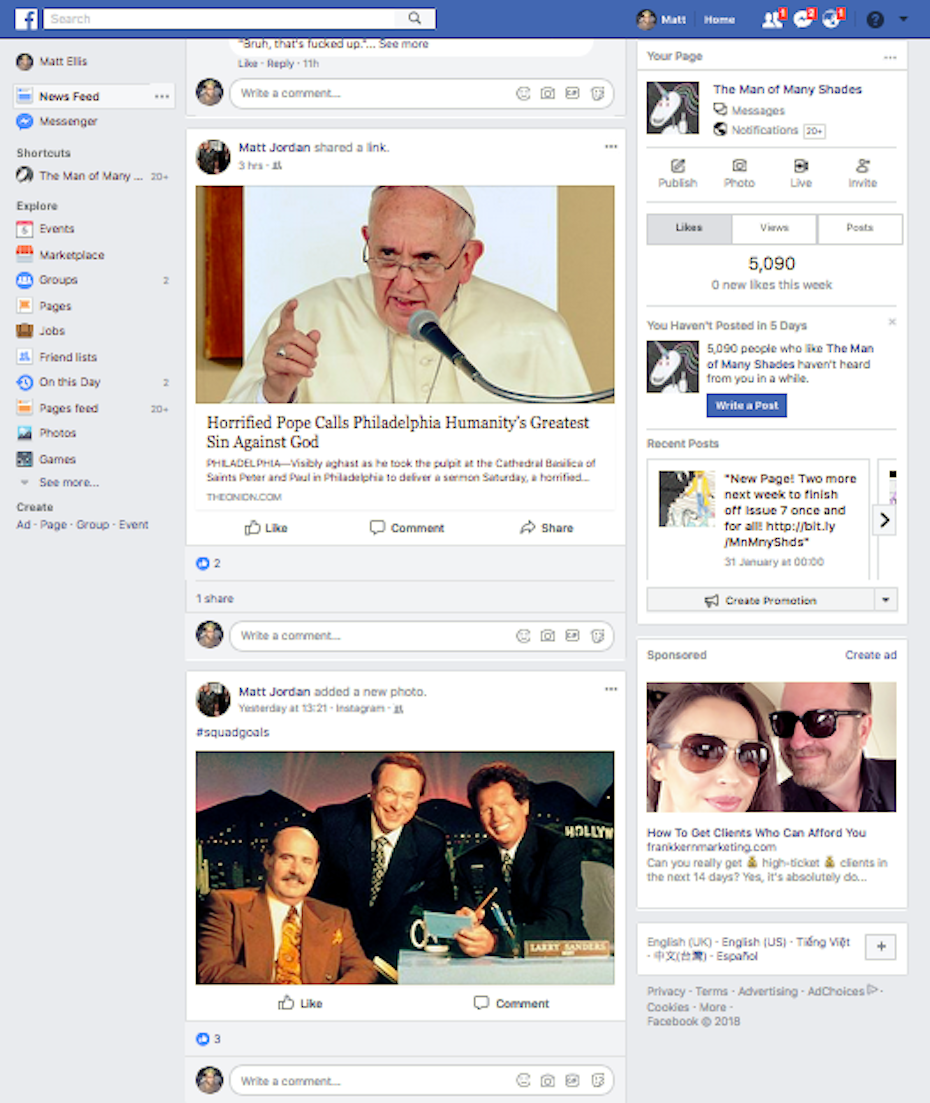This screenshot has width=930, height=1103.
Task: Like the #squadgoals photo post
Action: (300, 1003)
